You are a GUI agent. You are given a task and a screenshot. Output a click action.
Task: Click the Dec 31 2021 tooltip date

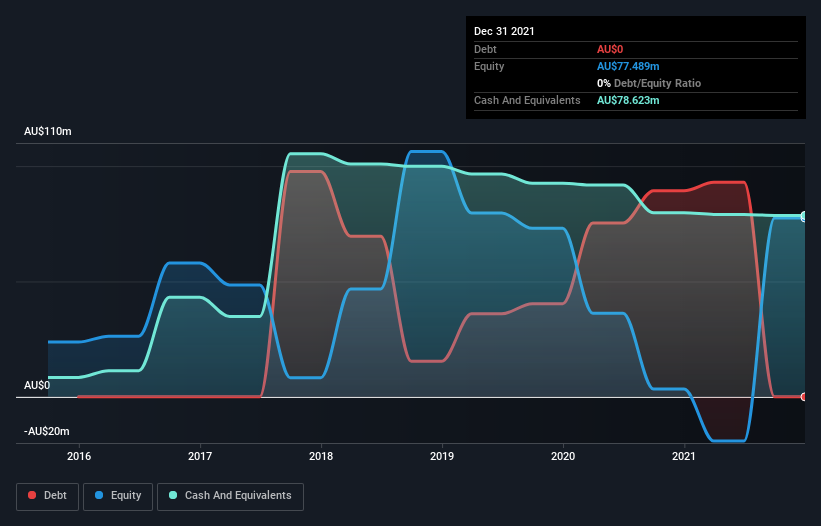click(x=504, y=31)
